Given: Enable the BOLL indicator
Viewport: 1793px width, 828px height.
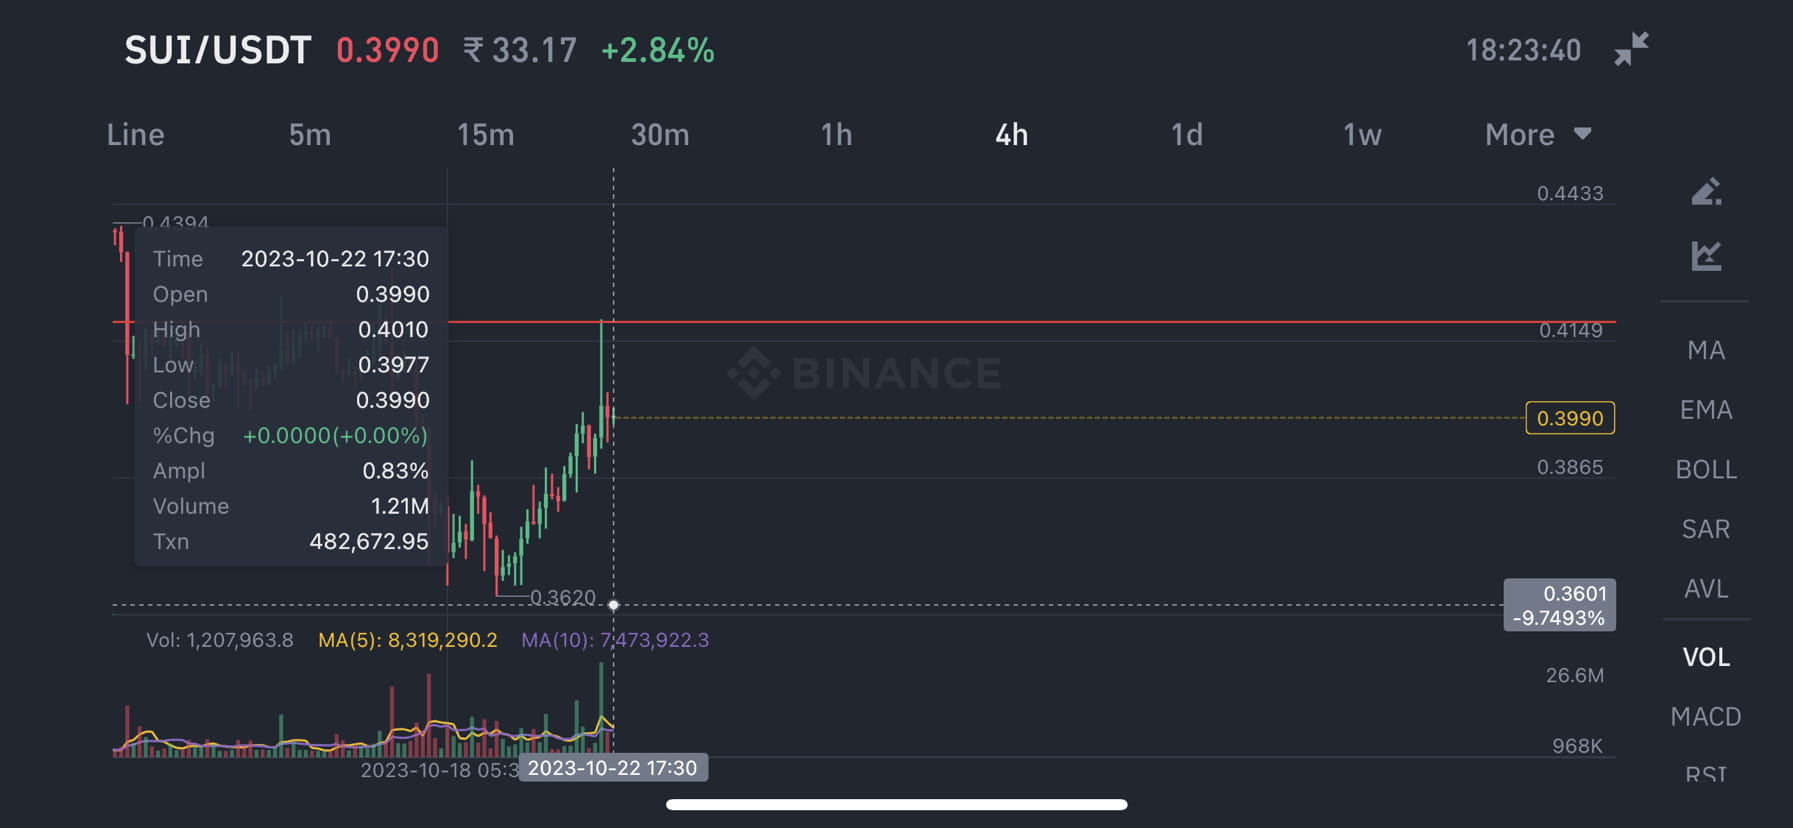Looking at the screenshot, I should click(1706, 469).
